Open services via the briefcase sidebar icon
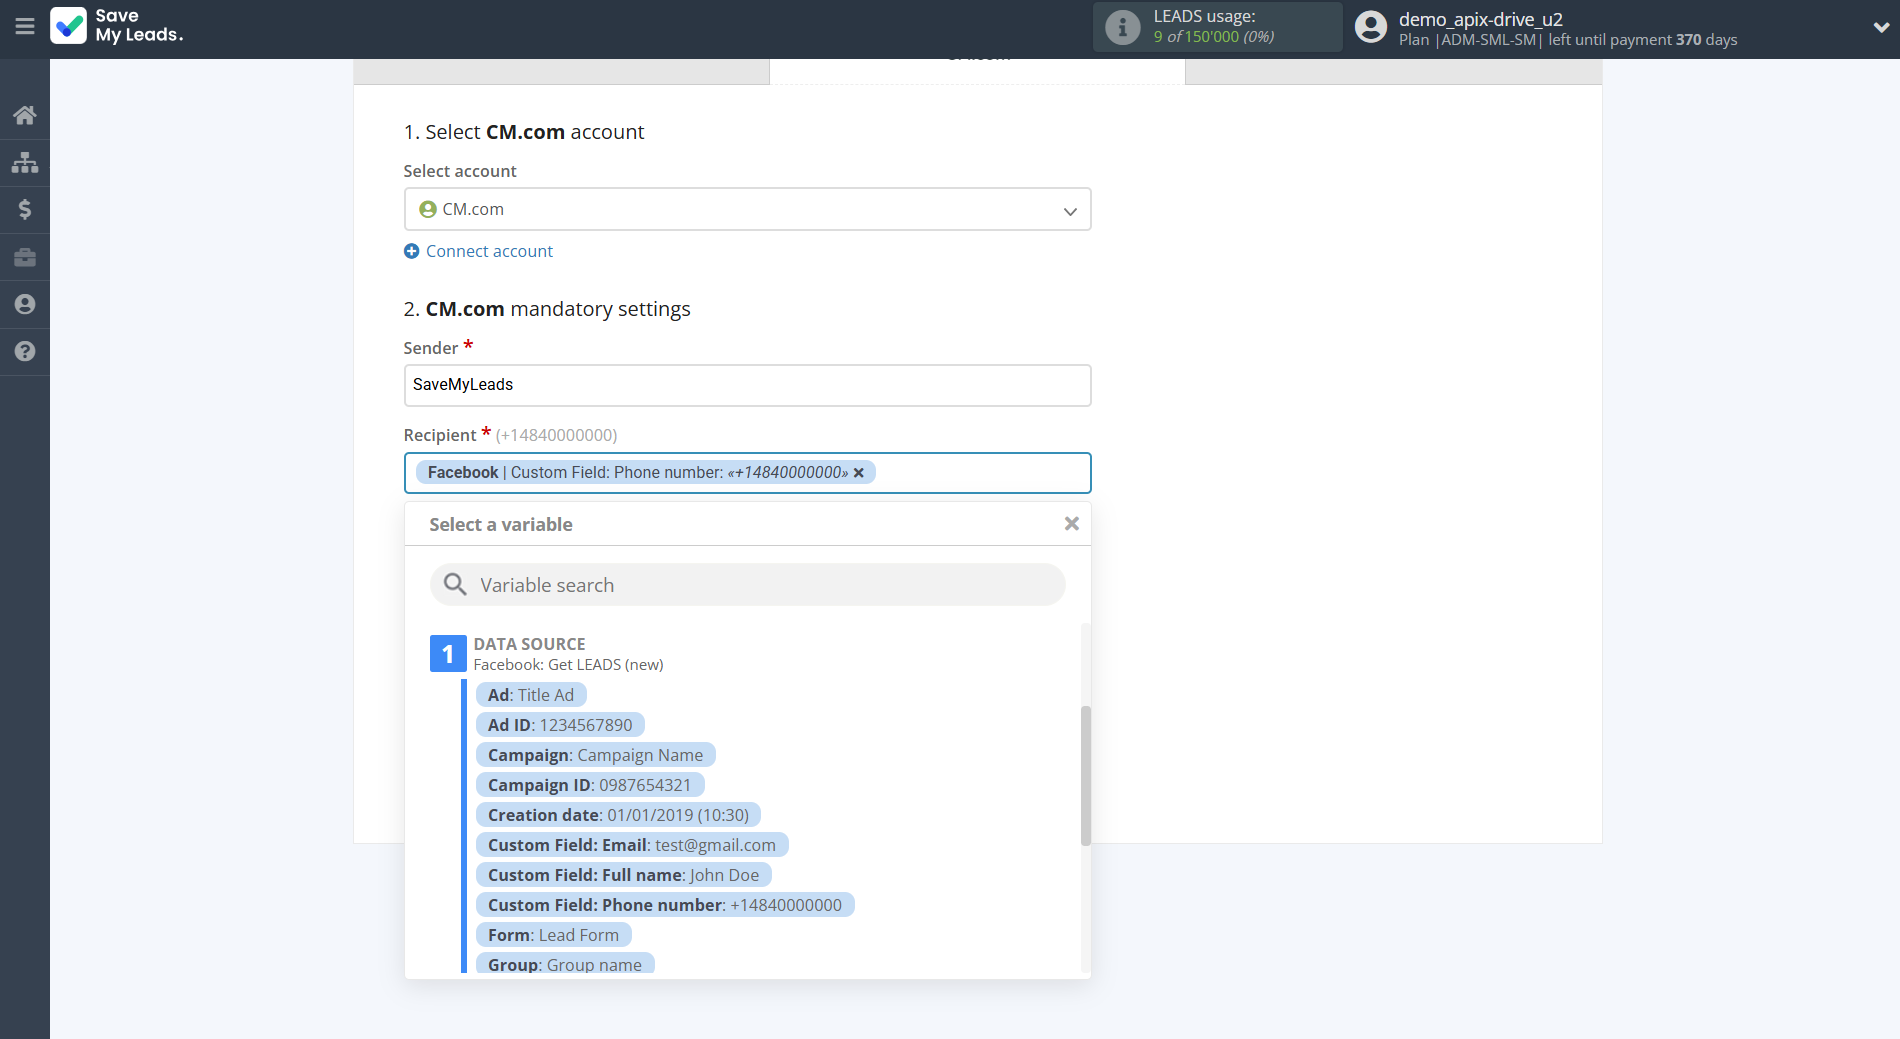Image resolution: width=1900 pixels, height=1039 pixels. click(24, 257)
